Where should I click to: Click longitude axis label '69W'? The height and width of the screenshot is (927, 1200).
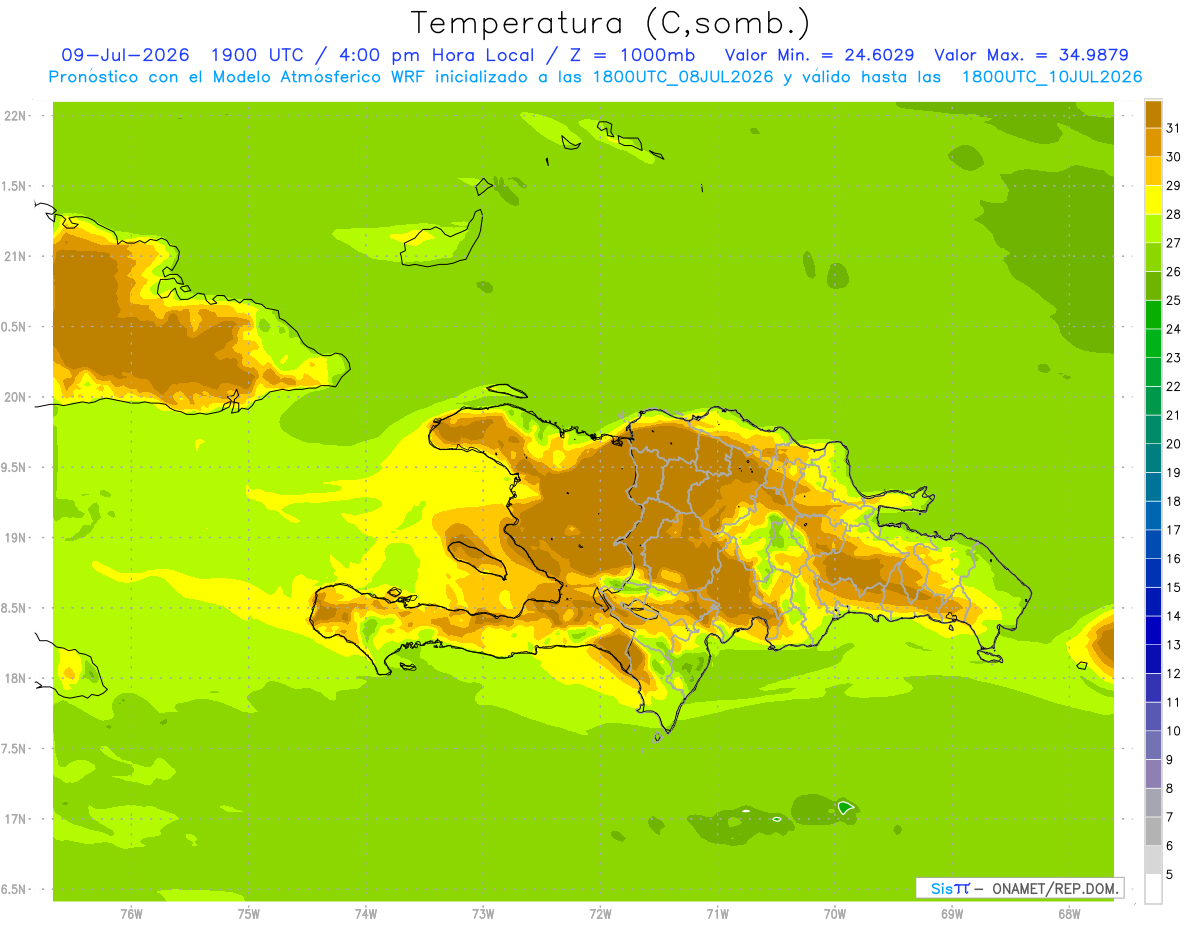(952, 914)
